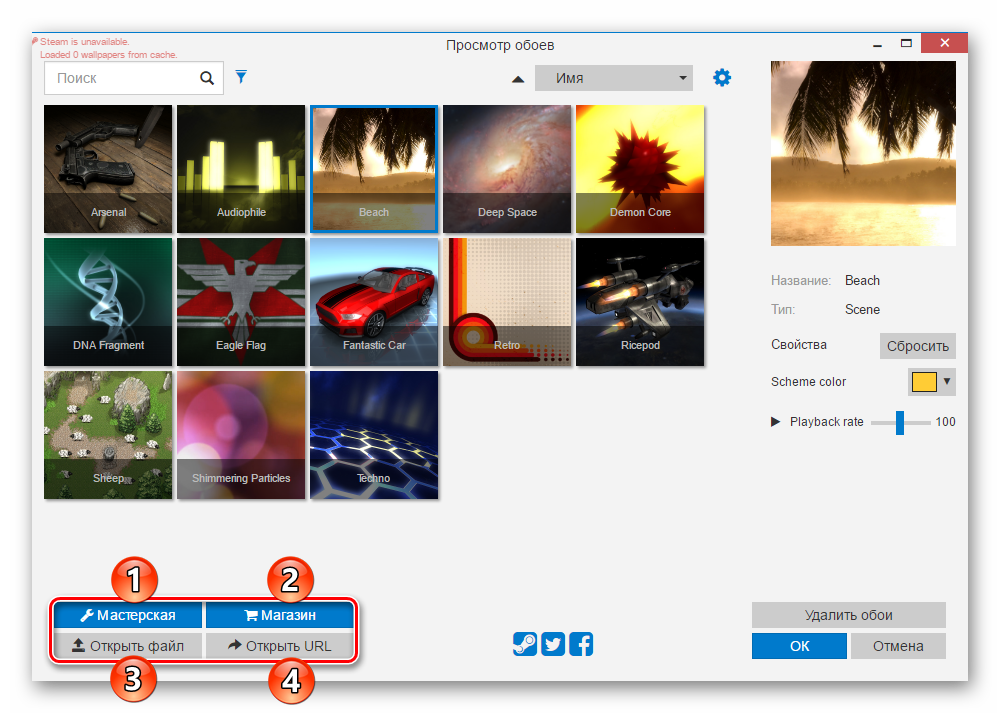Confirm with the ОК button
Image resolution: width=1000 pixels, height=713 pixels.
(799, 645)
